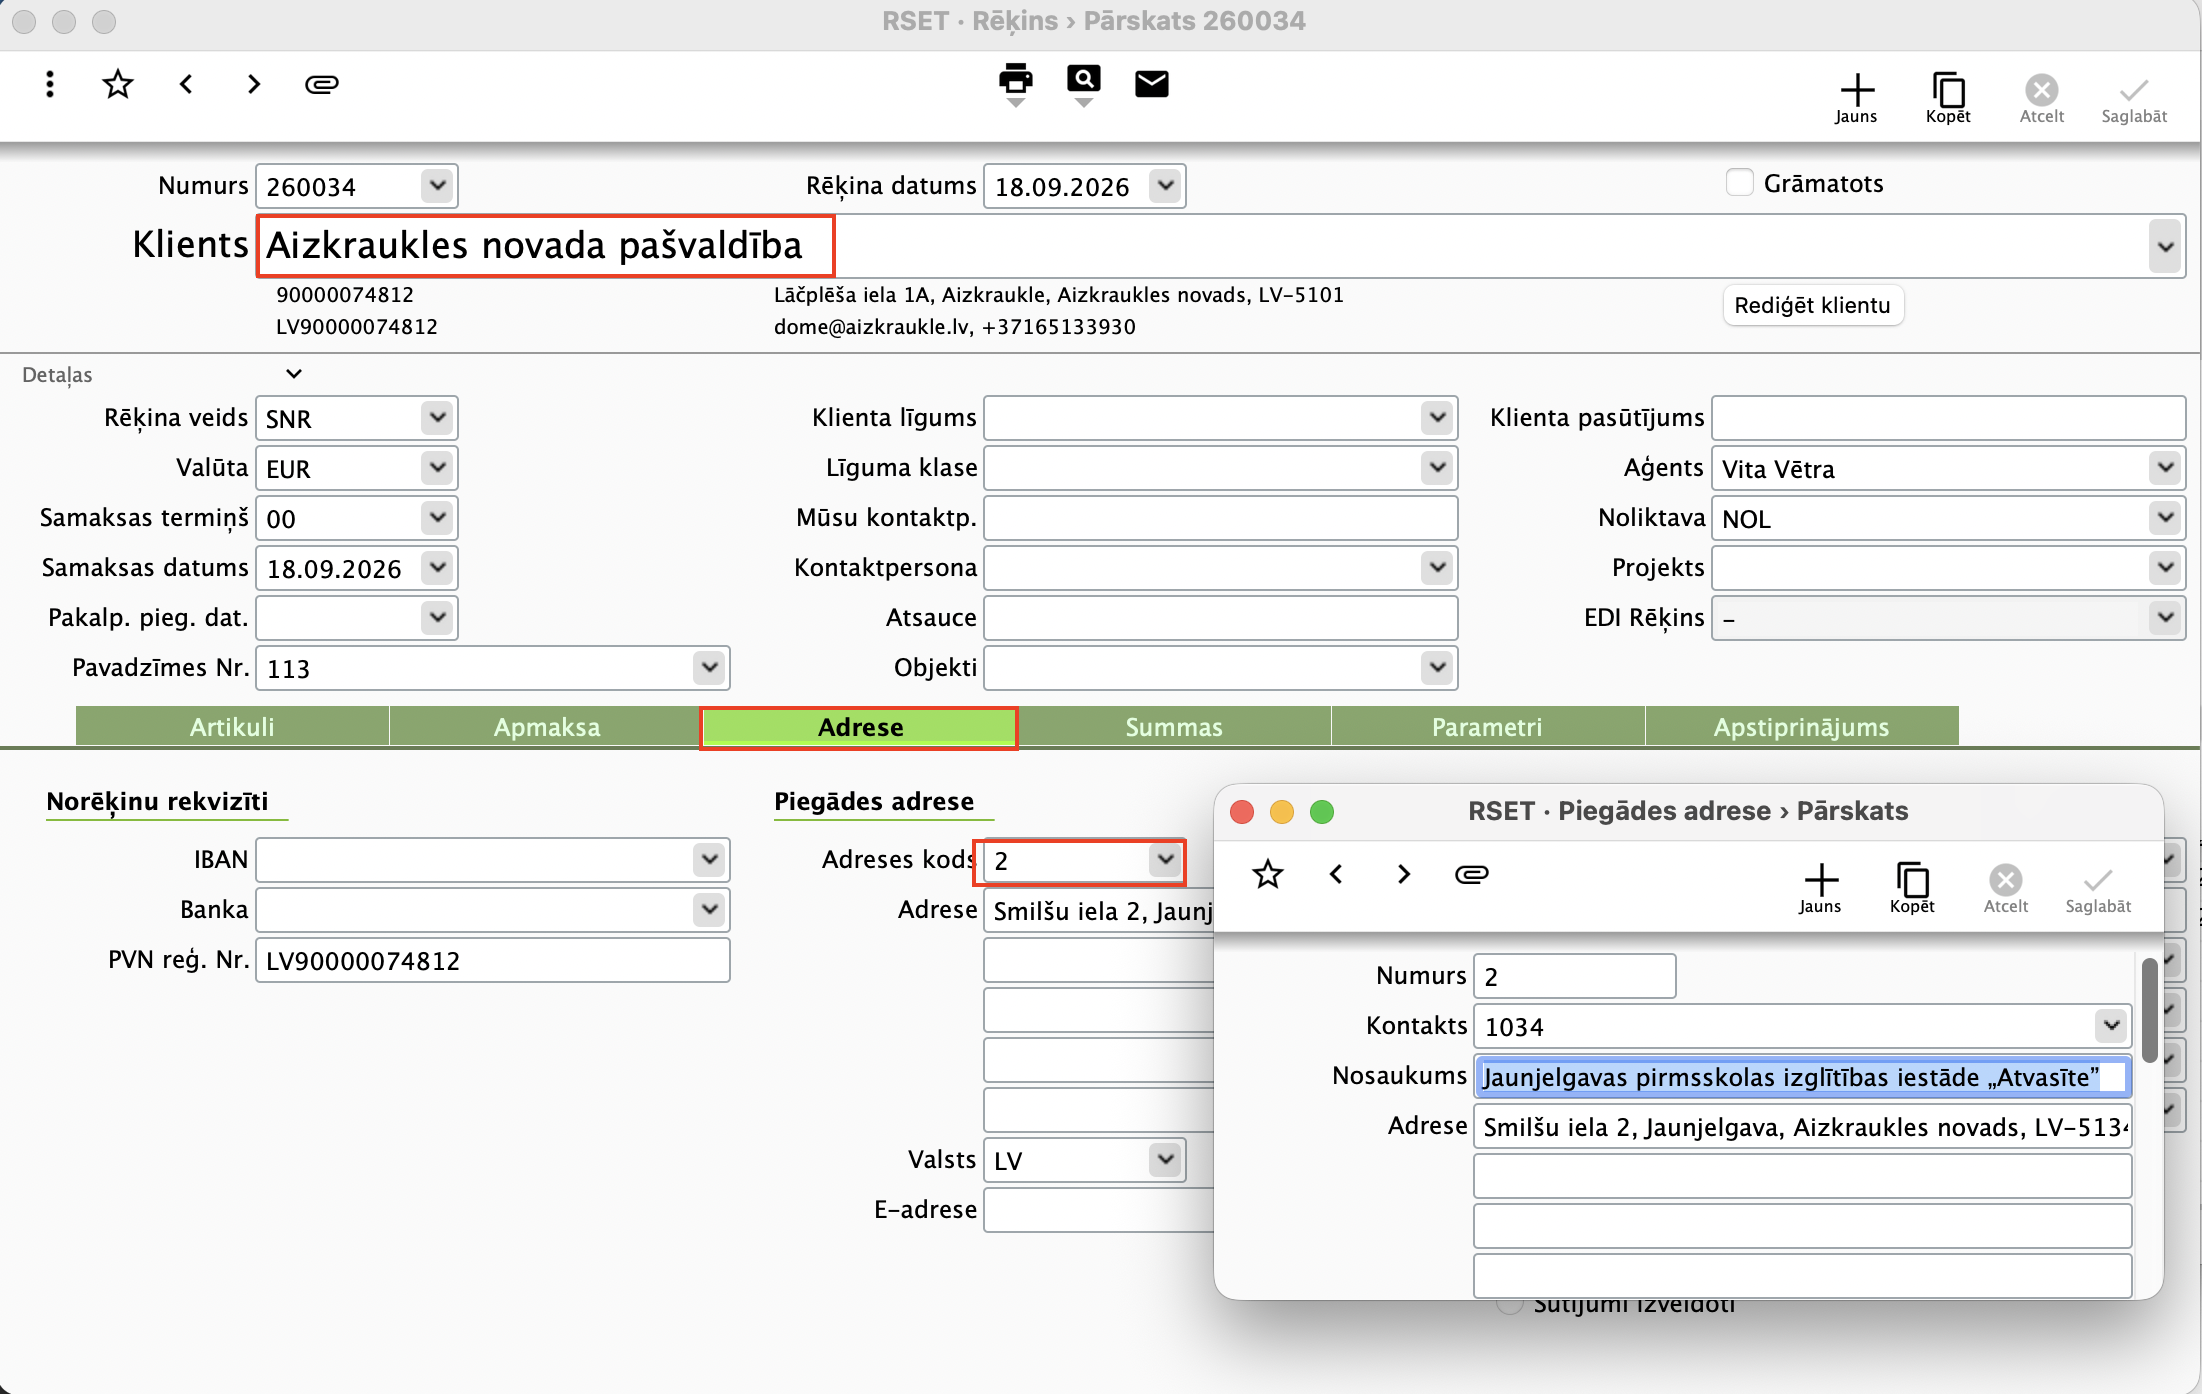Go to previous invoice record in main toolbar

[186, 84]
